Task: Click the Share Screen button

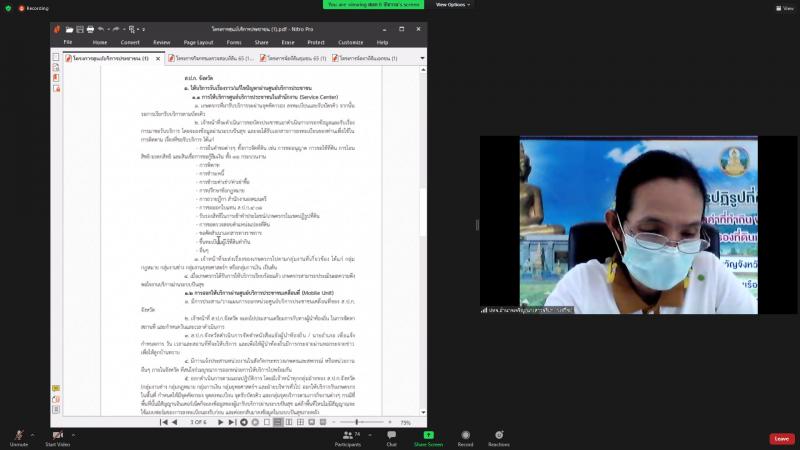Action: click(x=428, y=438)
